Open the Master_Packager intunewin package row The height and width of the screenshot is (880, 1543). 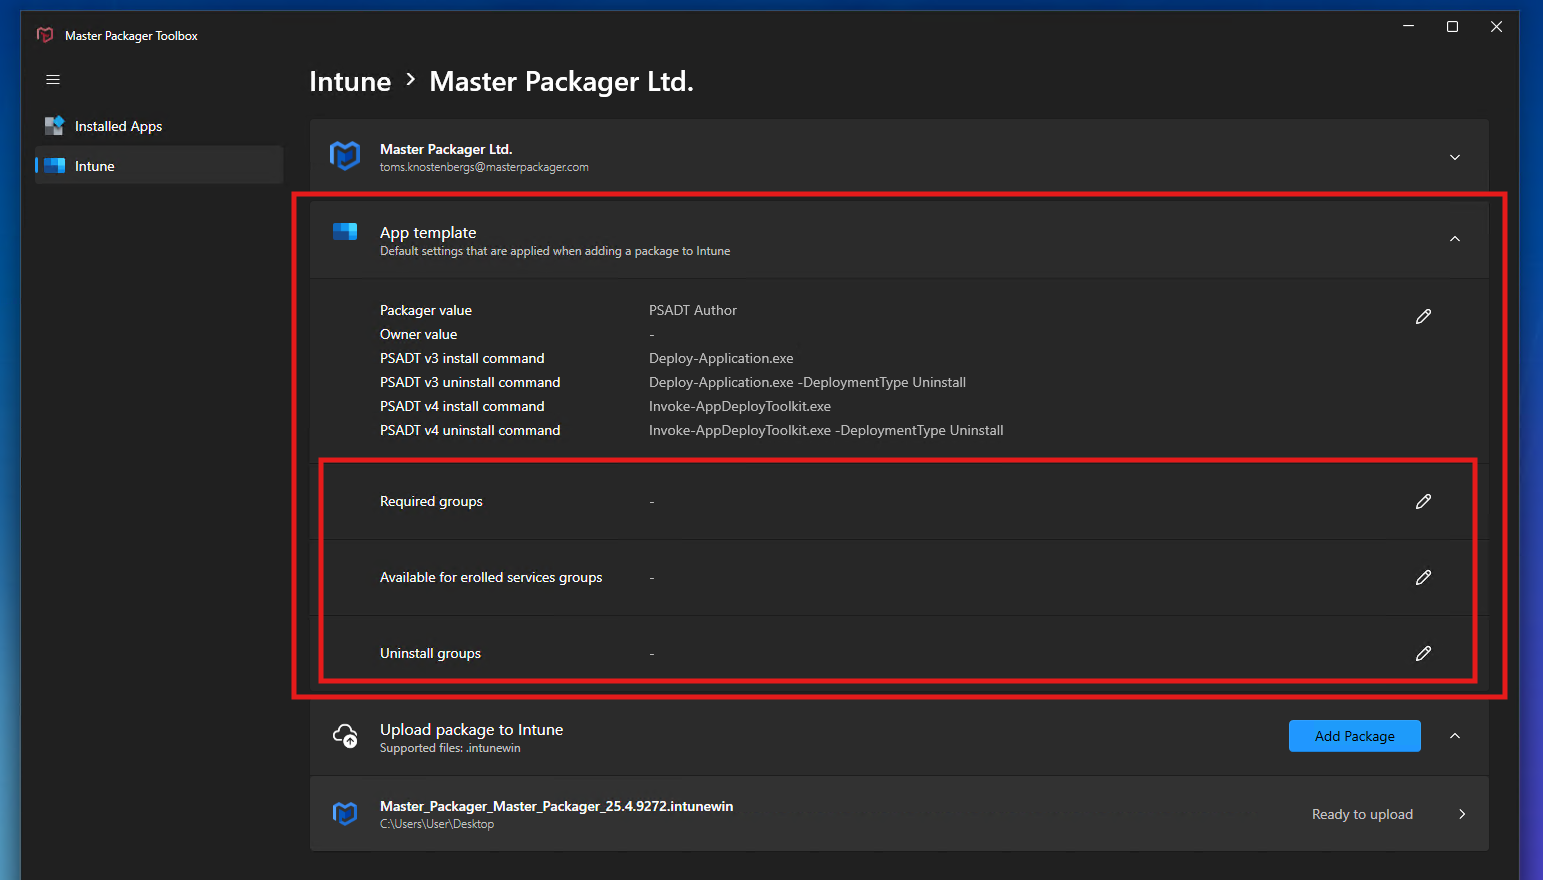pyautogui.click(x=899, y=814)
